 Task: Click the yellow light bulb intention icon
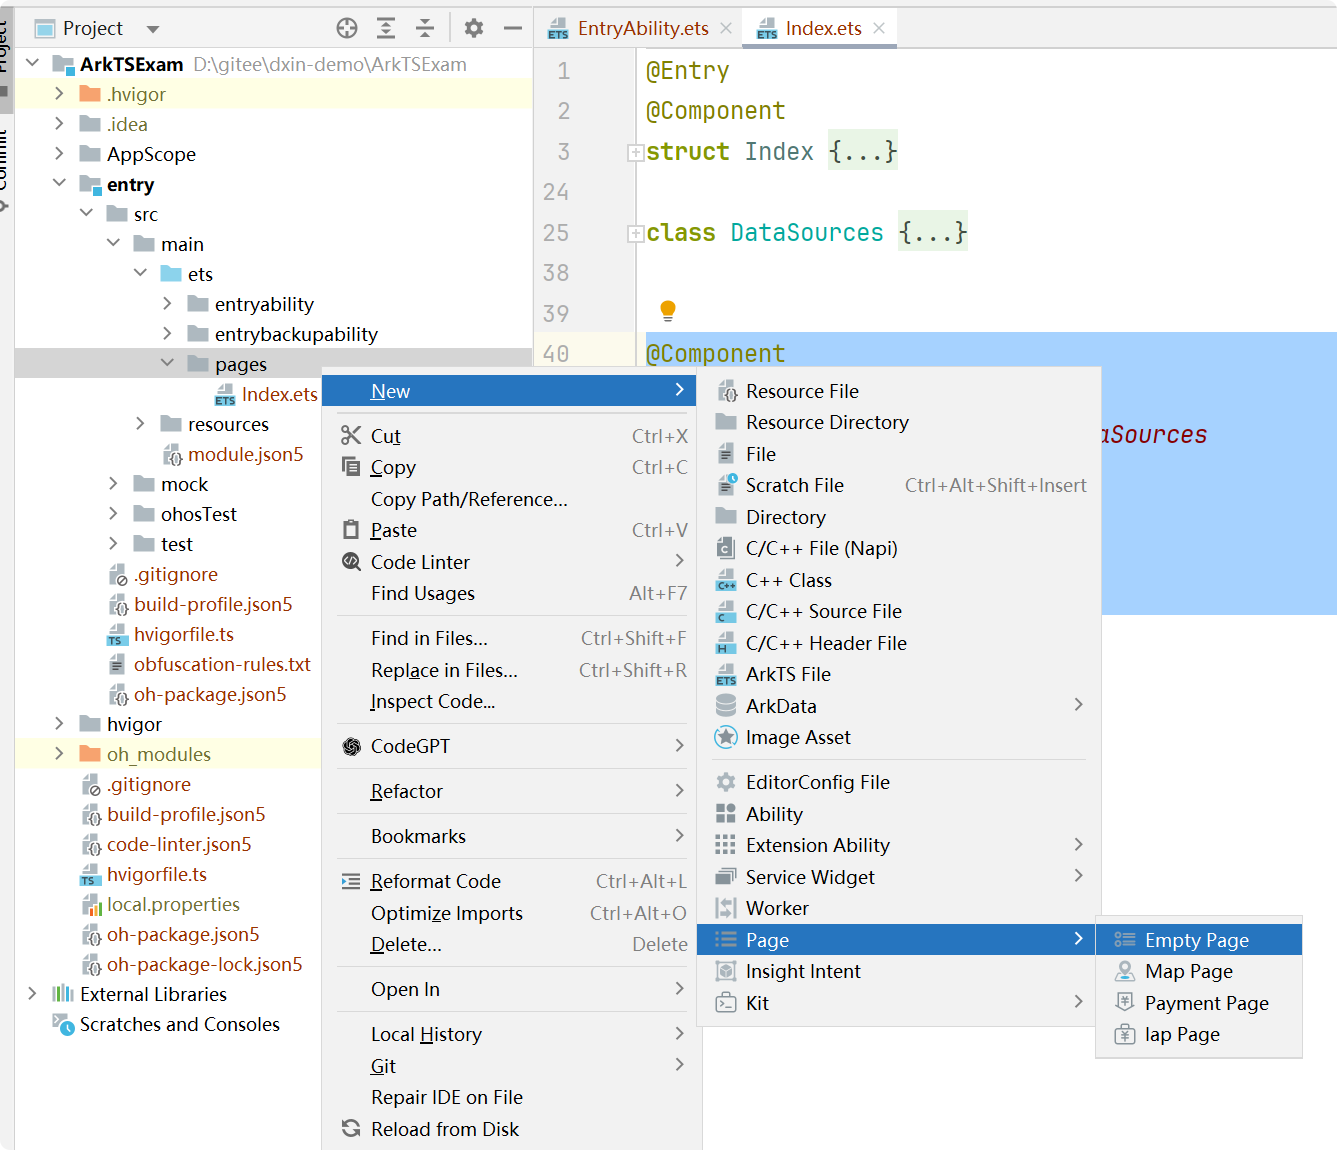668,311
